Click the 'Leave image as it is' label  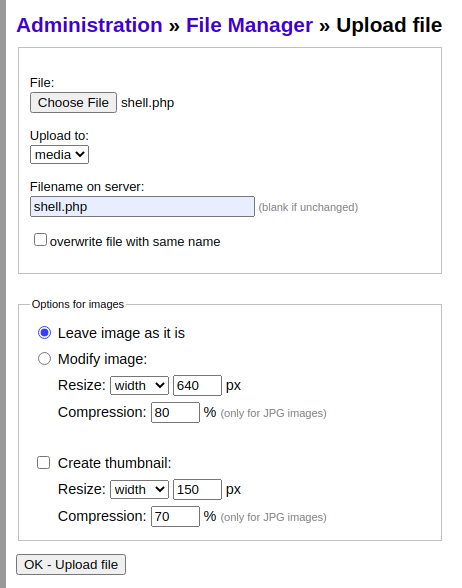121,333
